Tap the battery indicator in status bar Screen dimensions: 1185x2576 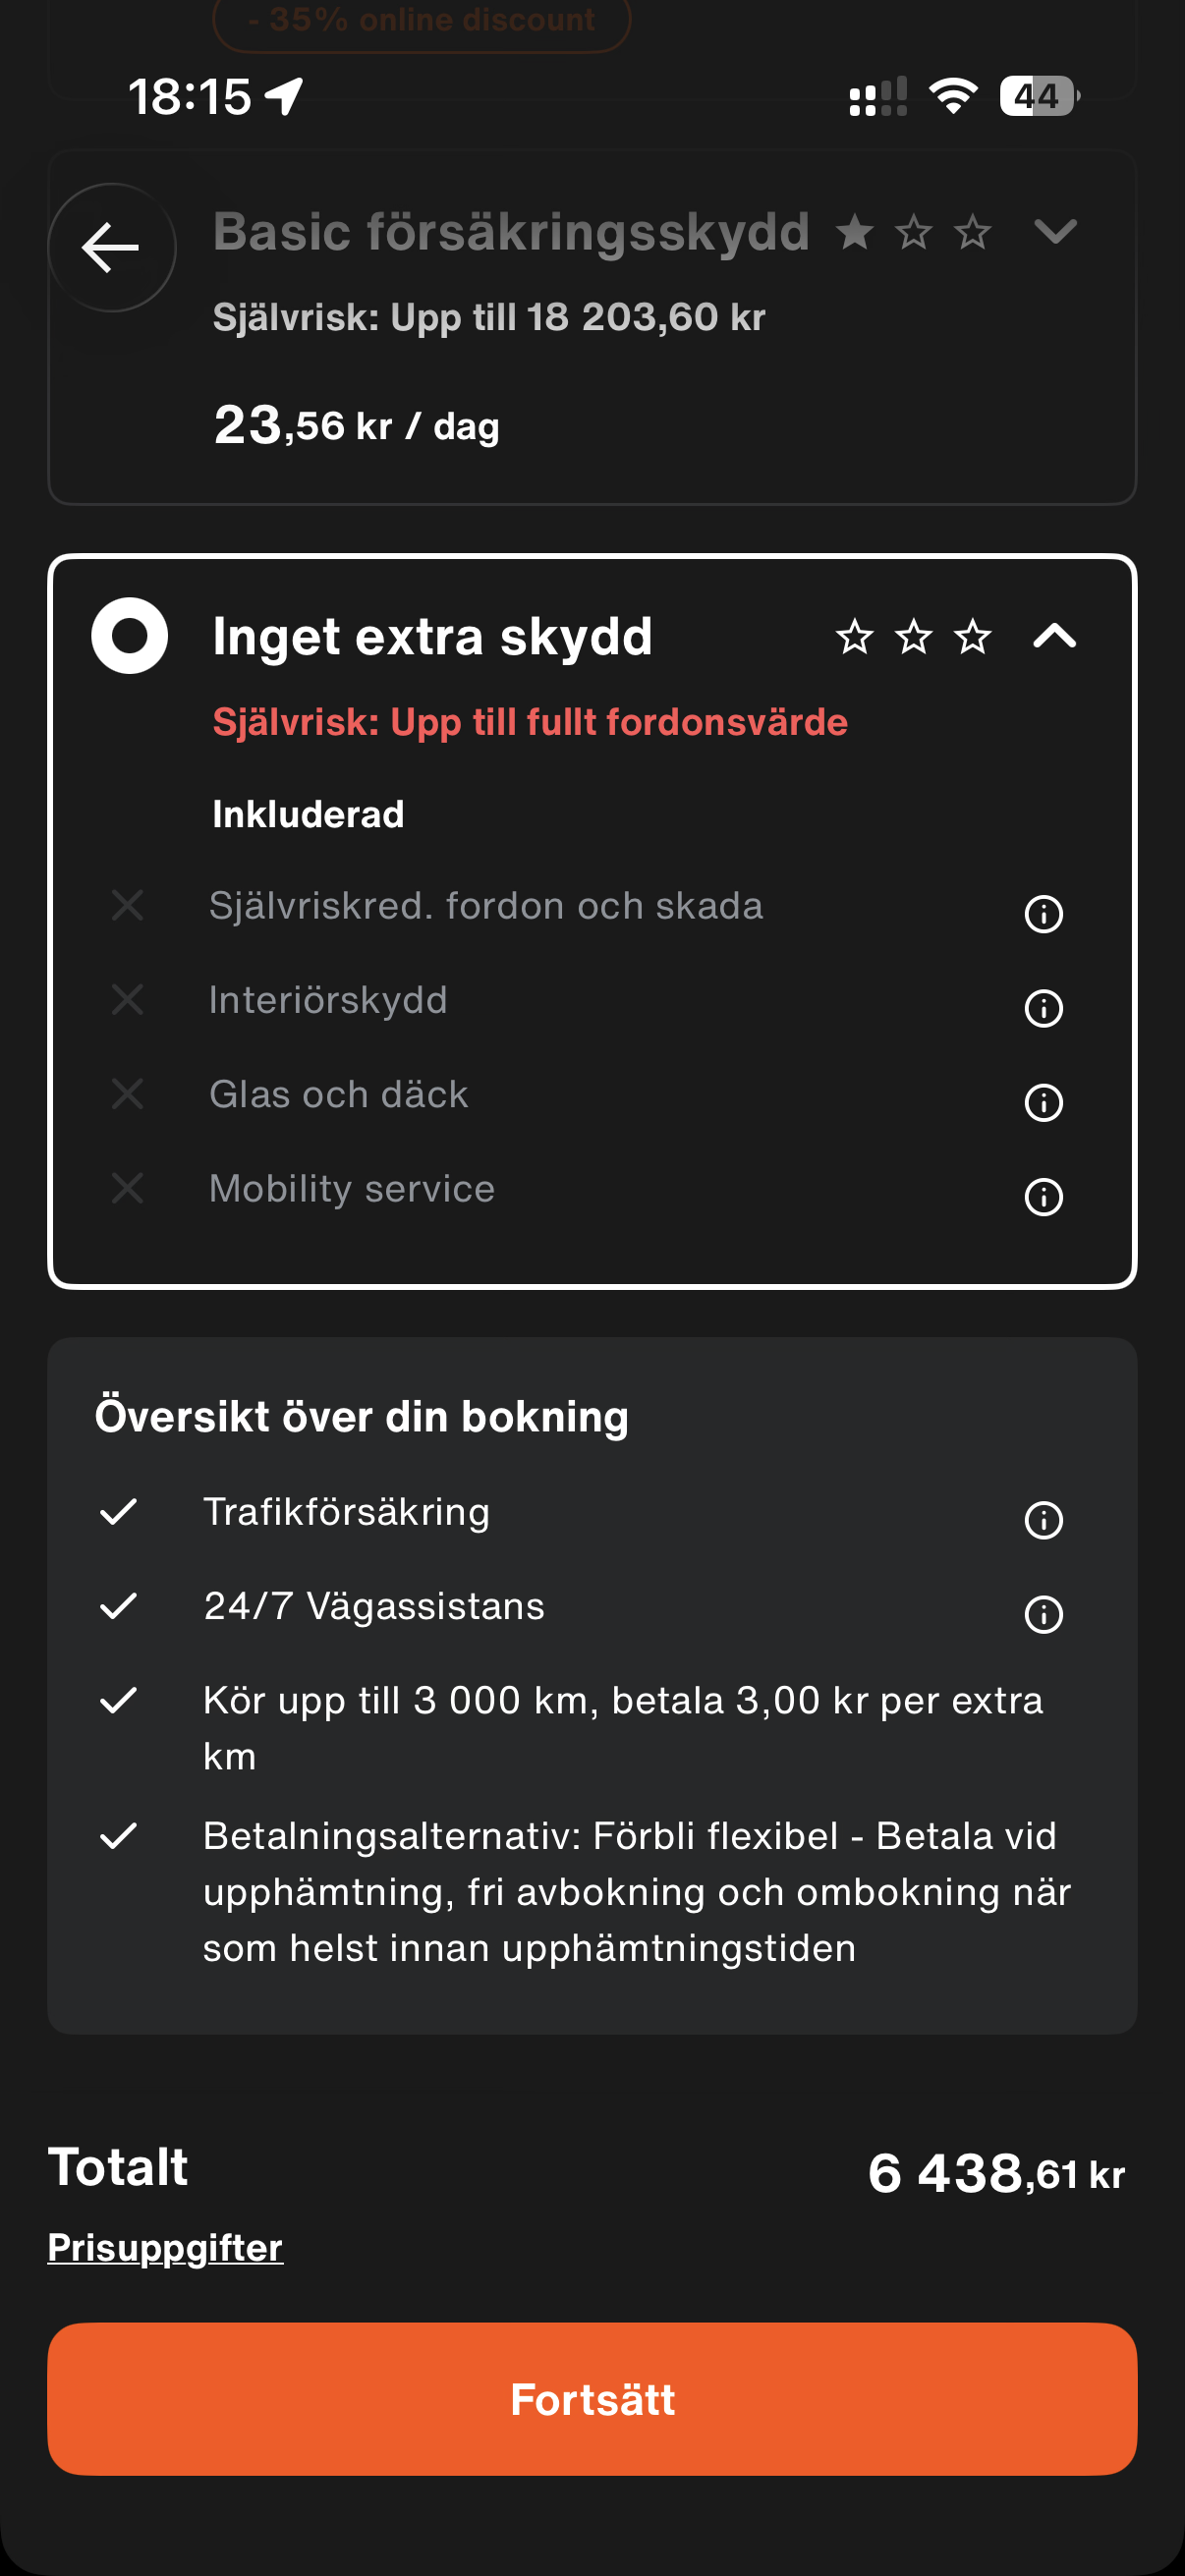pyautogui.click(x=1039, y=96)
